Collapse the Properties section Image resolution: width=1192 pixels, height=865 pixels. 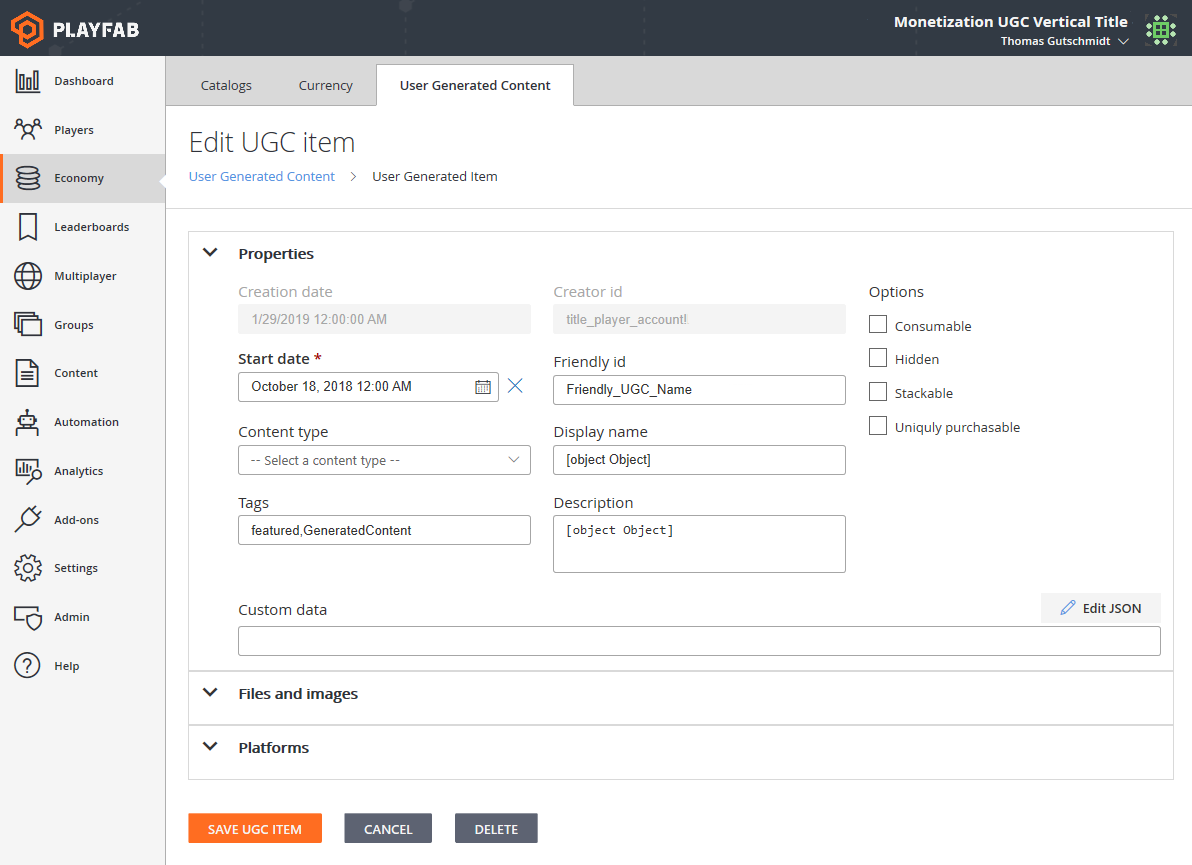[x=211, y=252]
